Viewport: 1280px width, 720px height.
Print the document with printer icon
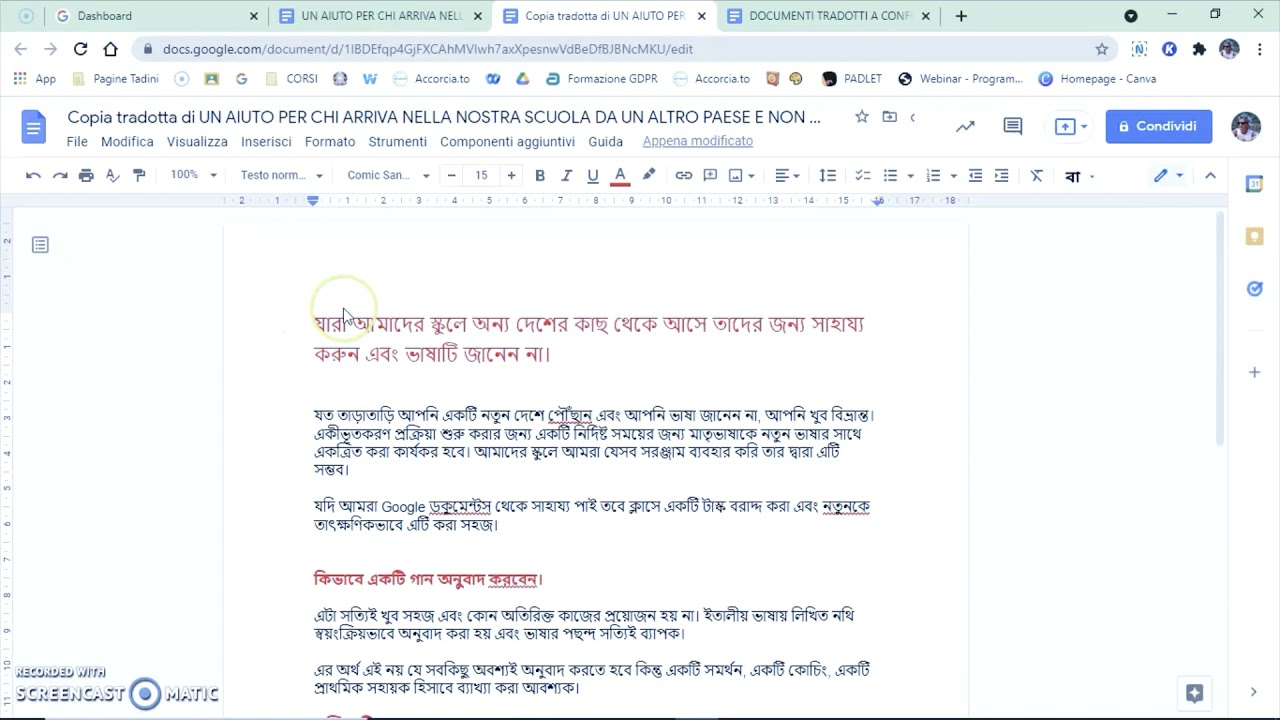point(86,175)
